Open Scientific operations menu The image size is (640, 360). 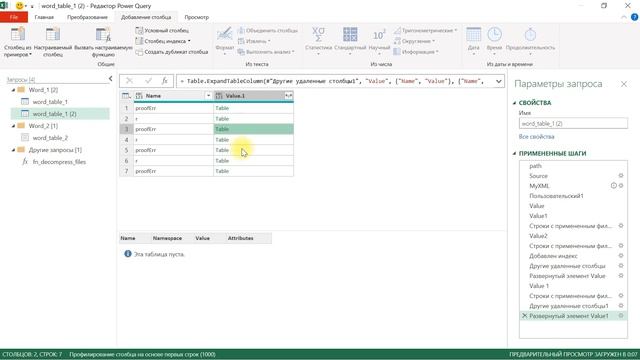[379, 42]
